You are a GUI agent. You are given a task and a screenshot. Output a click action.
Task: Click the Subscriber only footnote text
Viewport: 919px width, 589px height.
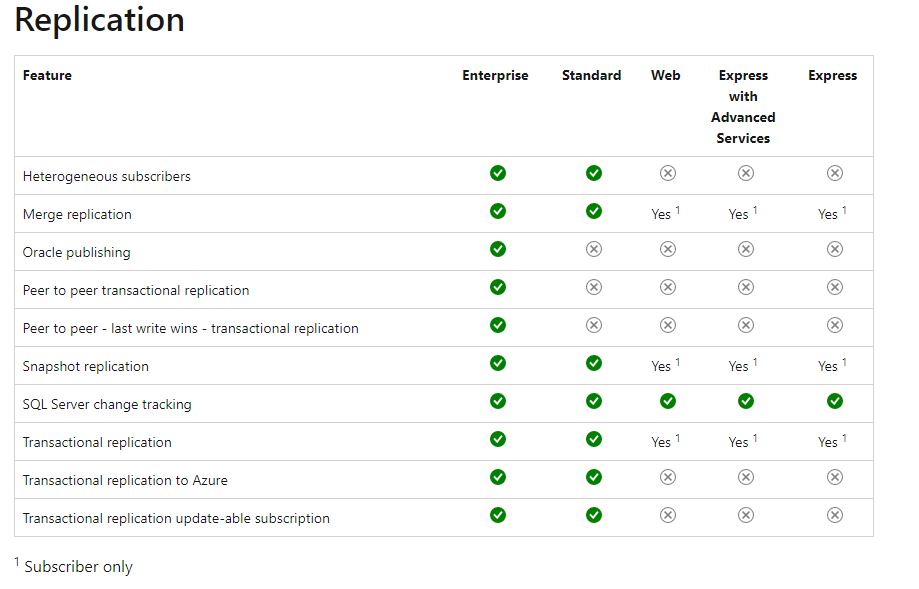[78, 566]
